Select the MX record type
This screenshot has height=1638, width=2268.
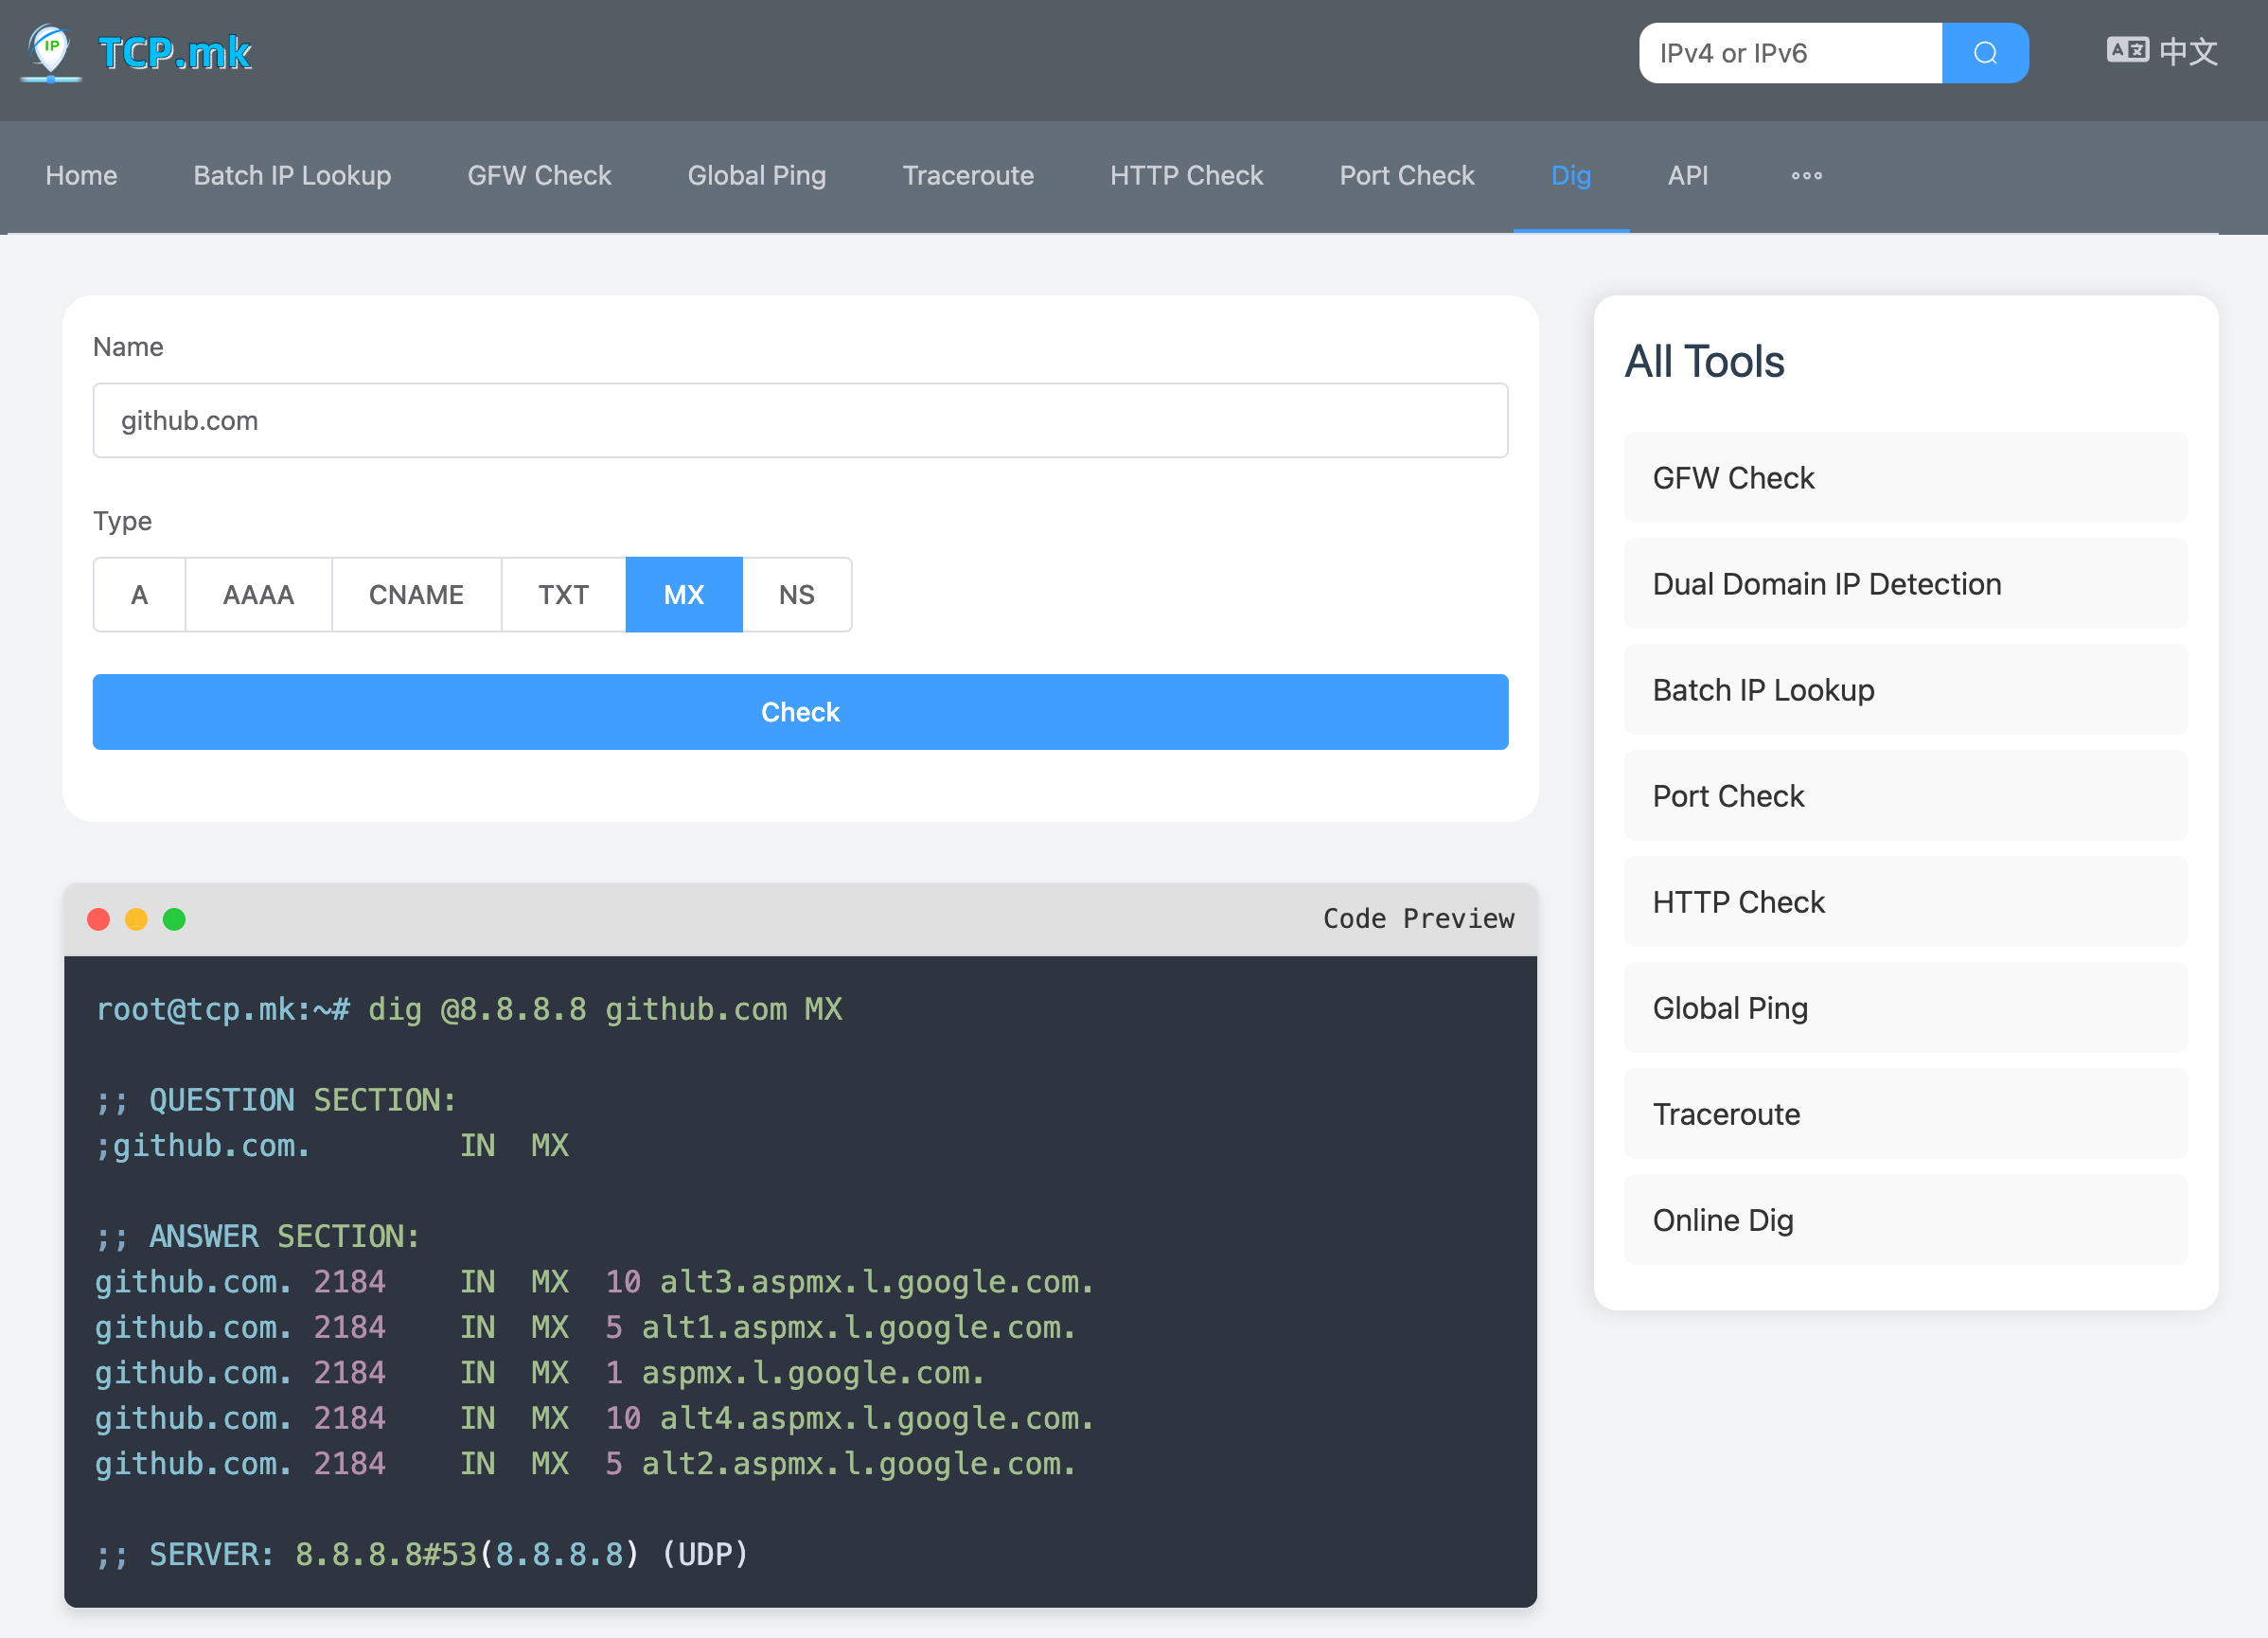[x=684, y=595]
